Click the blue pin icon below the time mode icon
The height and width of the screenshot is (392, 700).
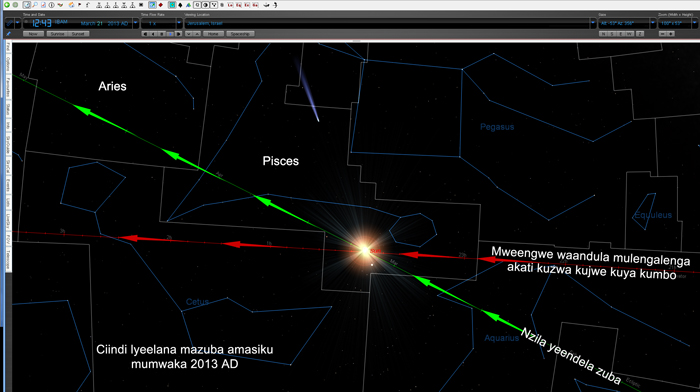point(8,34)
